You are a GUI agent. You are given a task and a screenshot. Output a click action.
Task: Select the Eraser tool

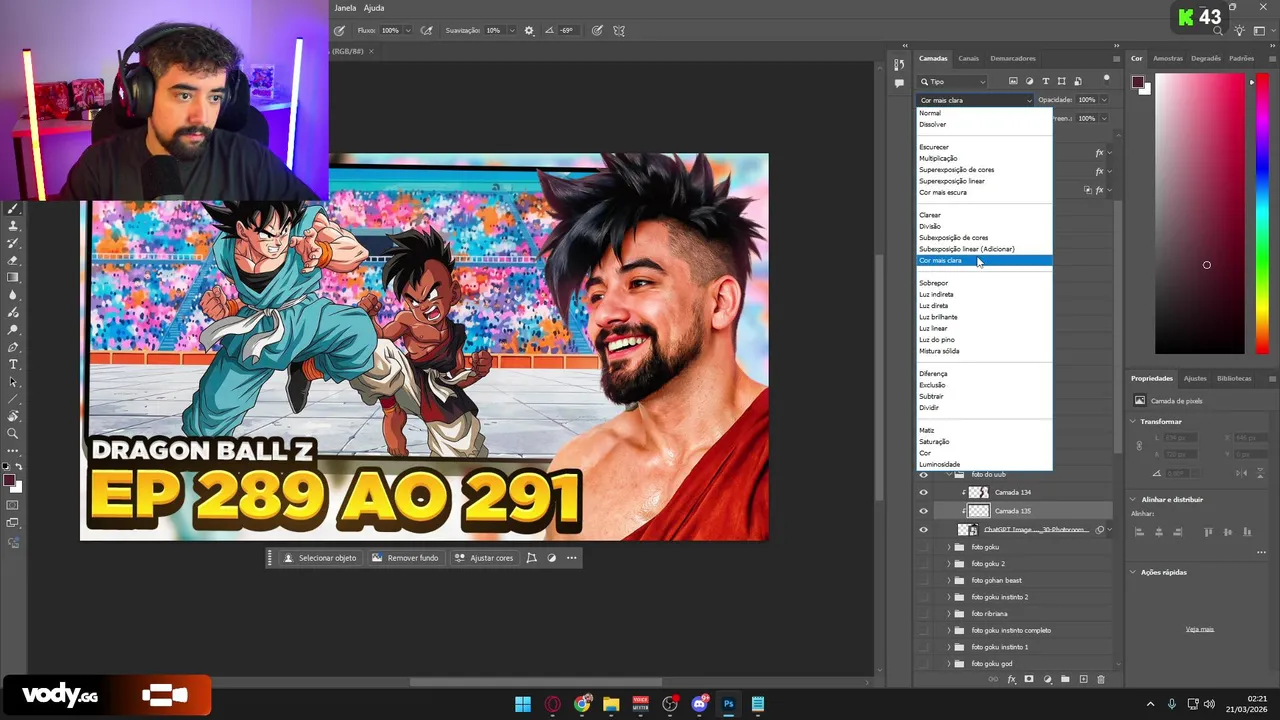click(13, 260)
